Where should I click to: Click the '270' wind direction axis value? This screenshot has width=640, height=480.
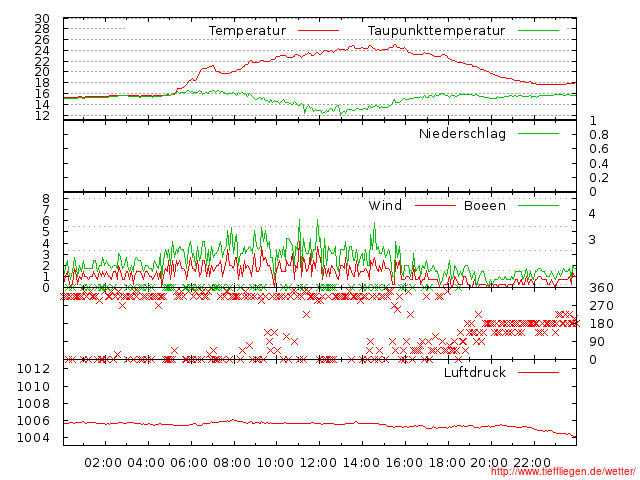click(x=601, y=306)
